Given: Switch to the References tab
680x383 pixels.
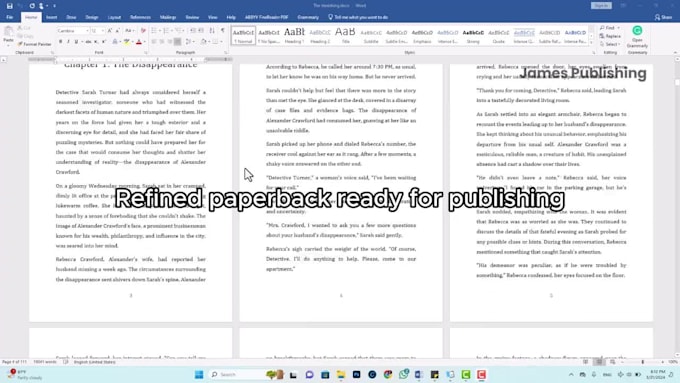Looking at the screenshot, I should pyautogui.click(x=141, y=17).
